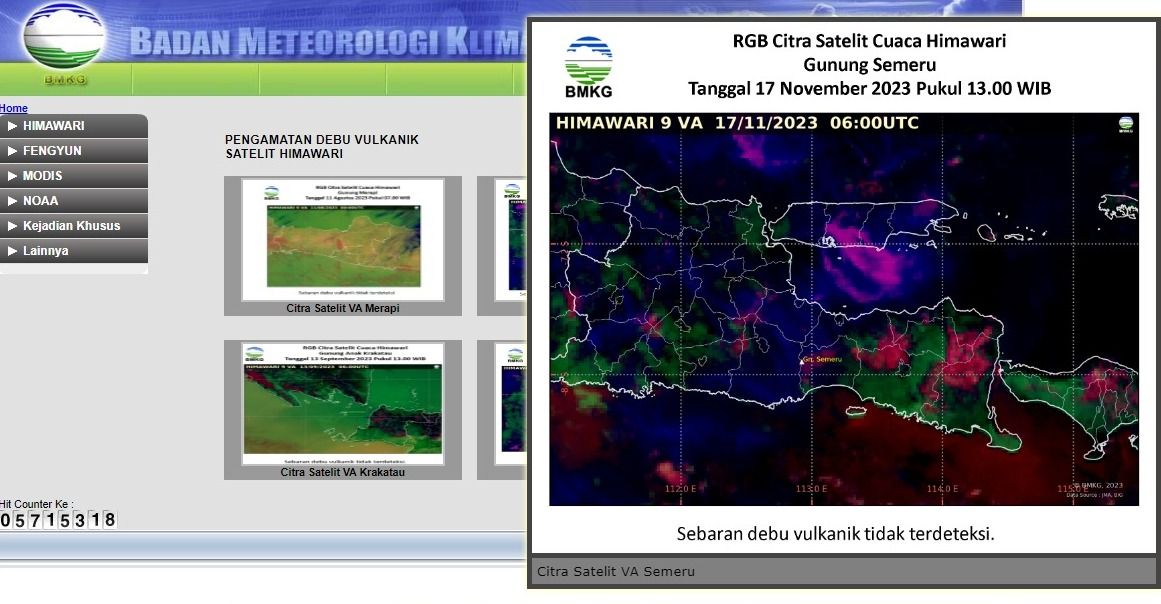
Task: Expand the MODIS menu arrow
Action: [12, 176]
